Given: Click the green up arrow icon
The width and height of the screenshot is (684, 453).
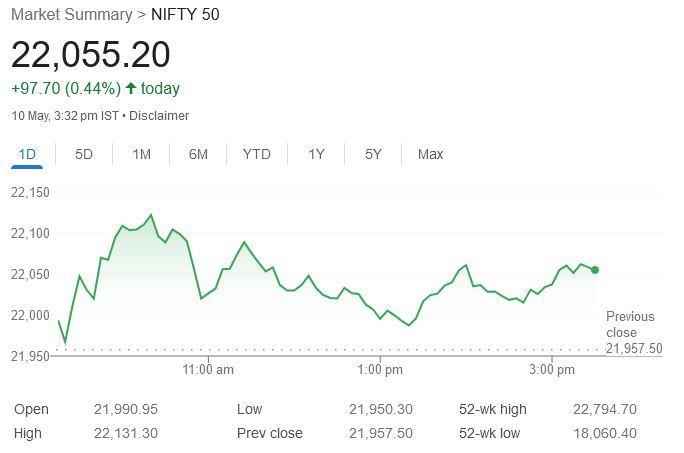Looking at the screenshot, I should [131, 88].
